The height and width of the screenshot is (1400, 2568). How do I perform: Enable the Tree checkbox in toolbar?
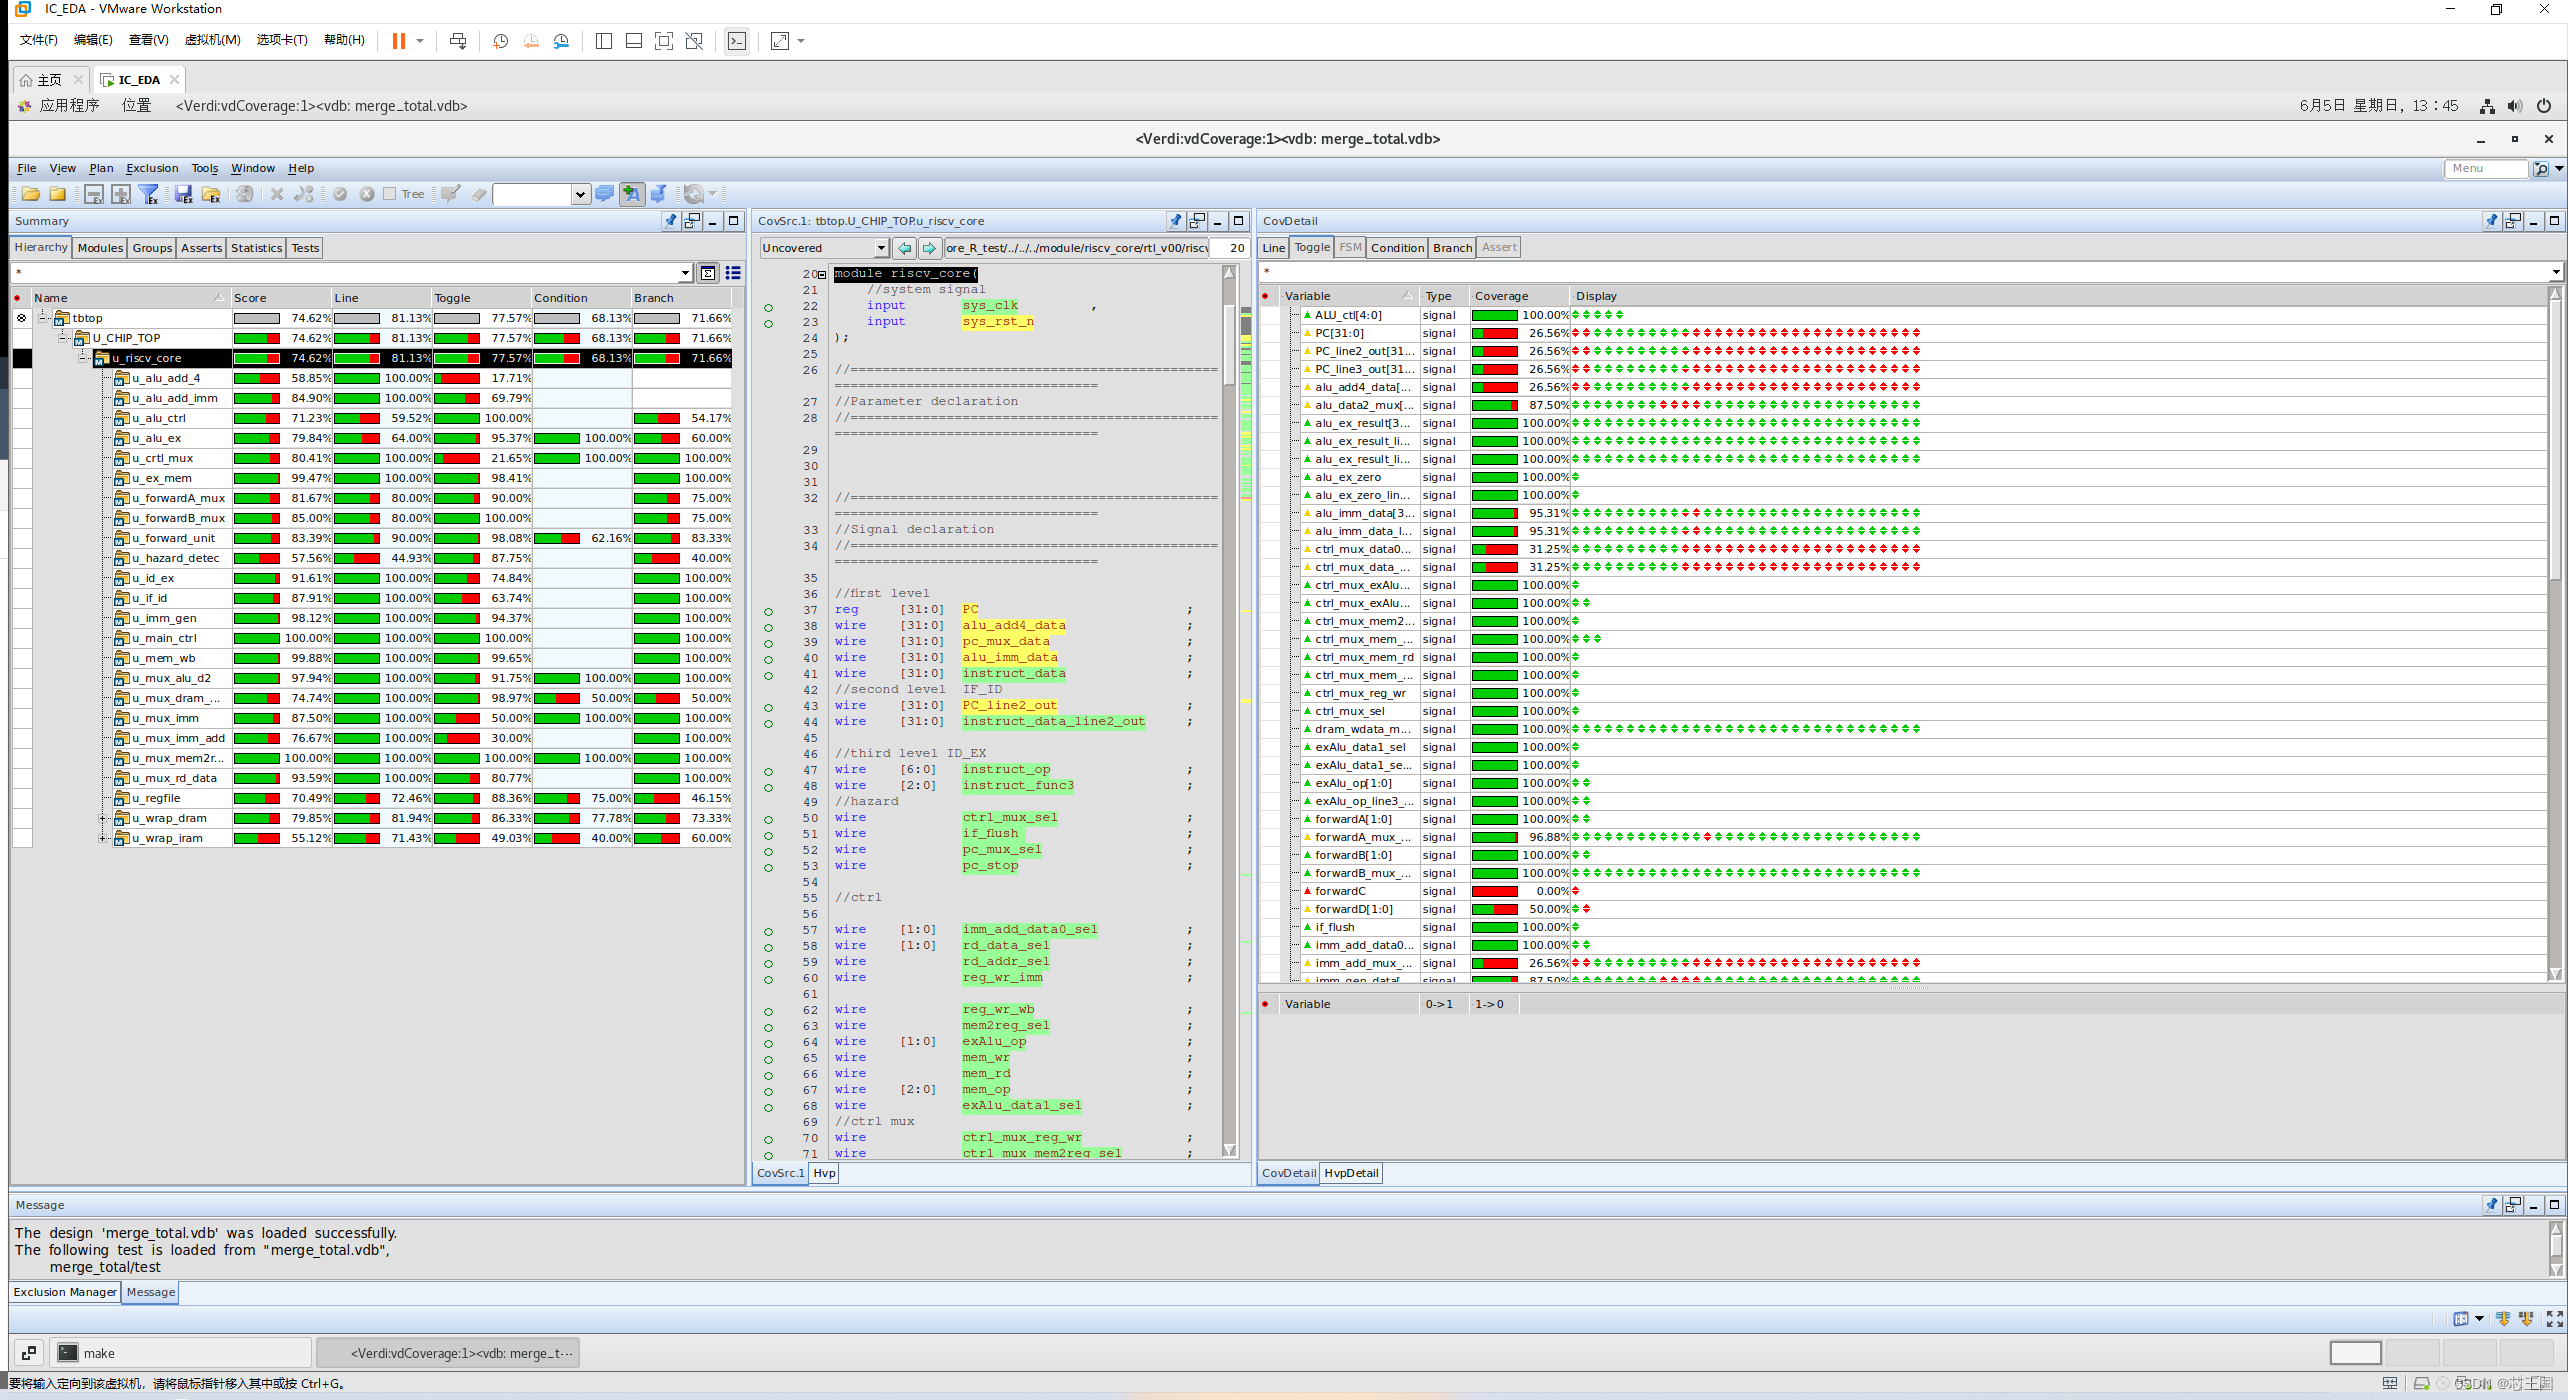(x=391, y=194)
